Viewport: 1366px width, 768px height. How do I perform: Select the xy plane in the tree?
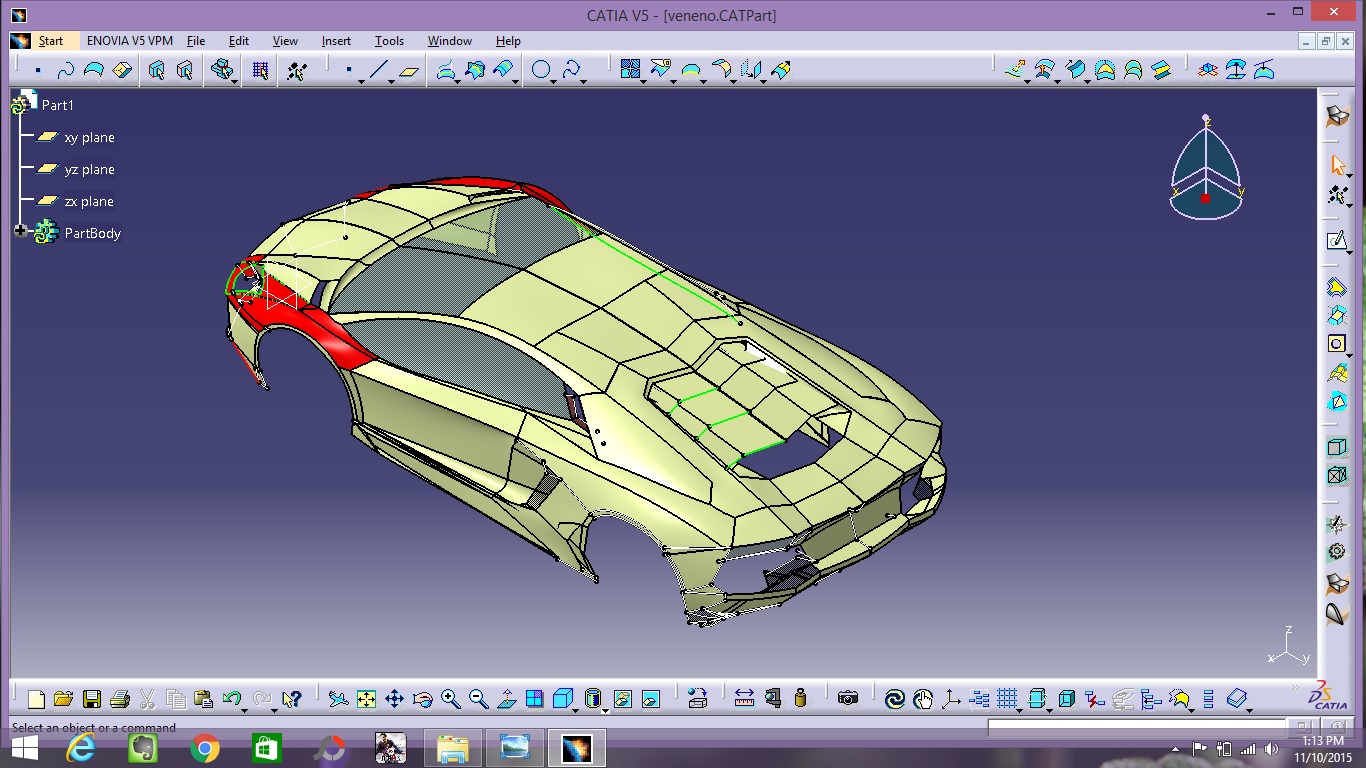(x=89, y=137)
